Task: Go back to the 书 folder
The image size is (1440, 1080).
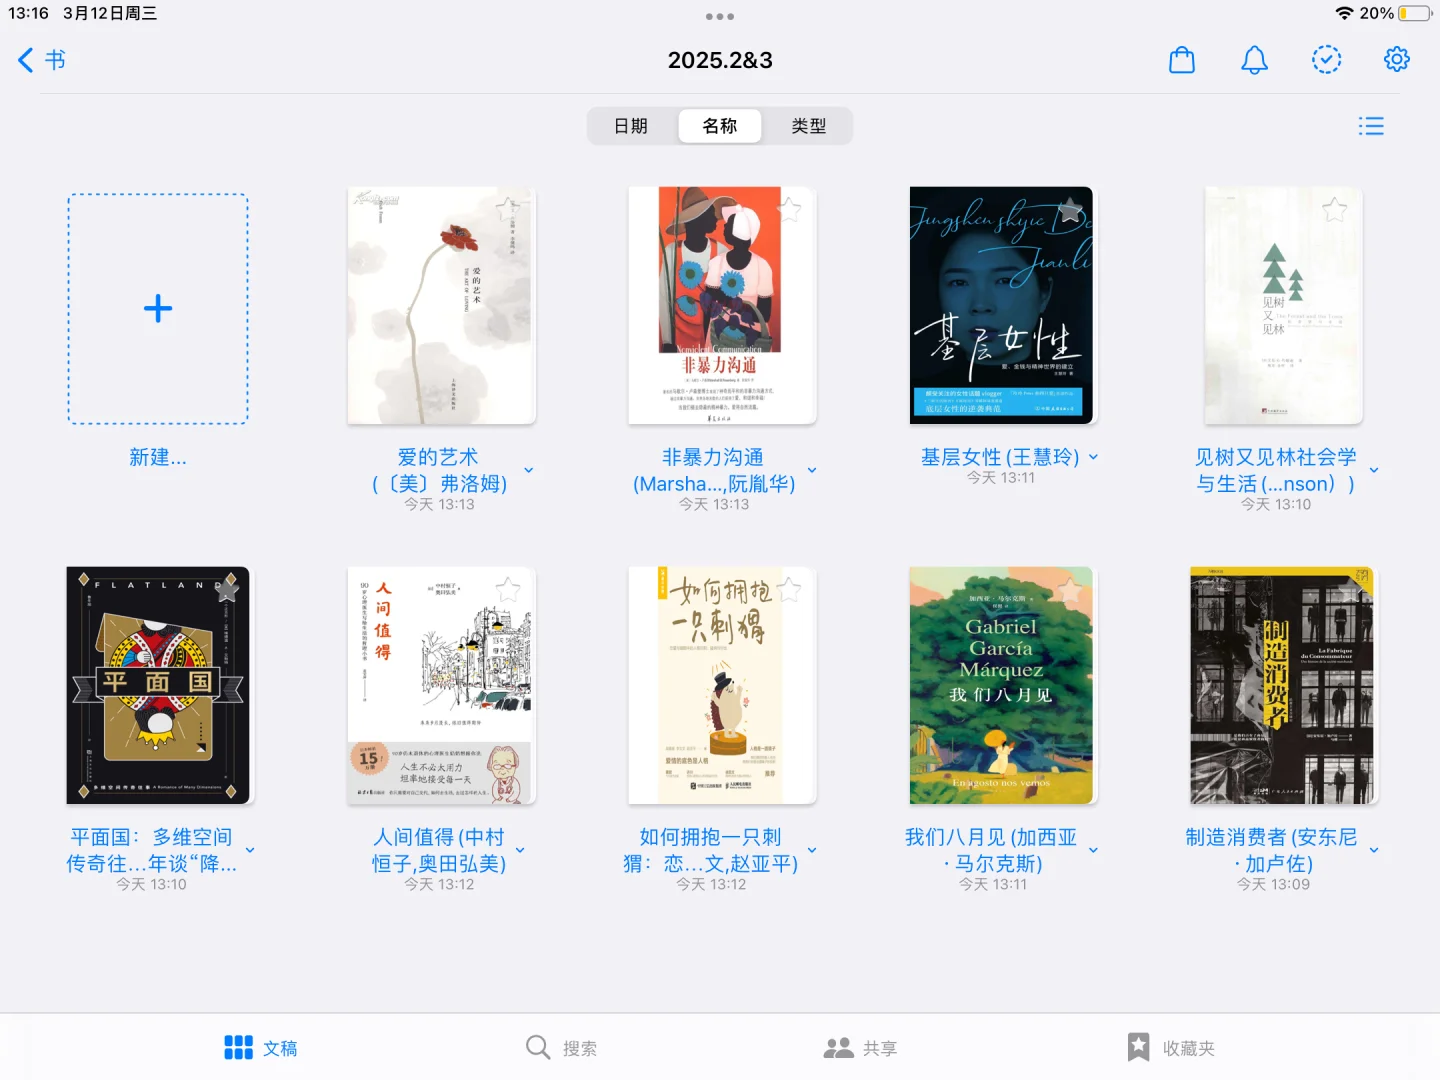Action: pyautogui.click(x=42, y=60)
